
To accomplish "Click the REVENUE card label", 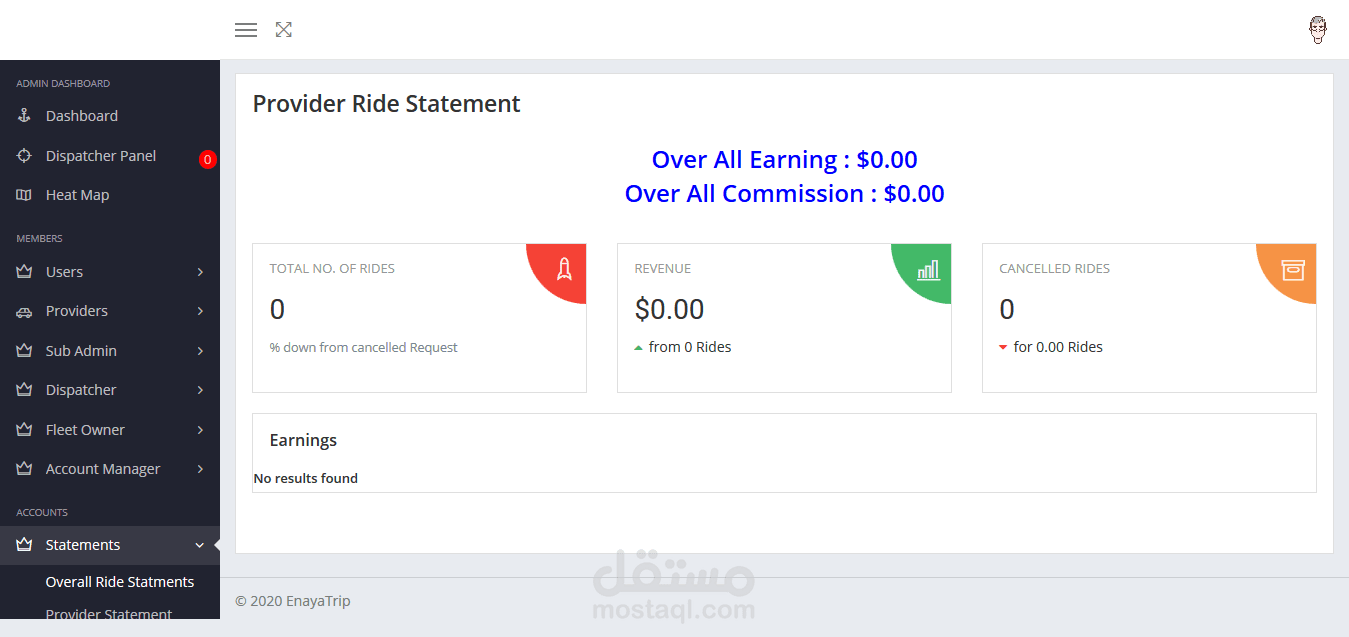I will 663,269.
